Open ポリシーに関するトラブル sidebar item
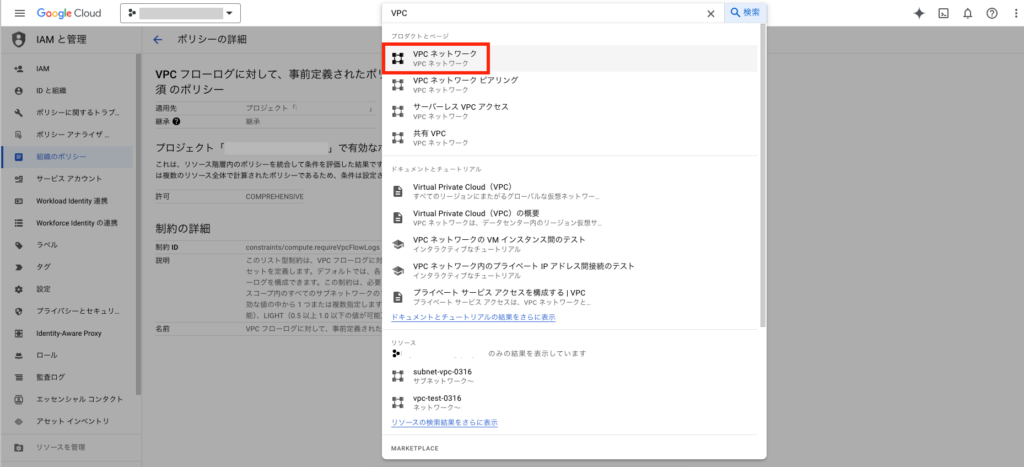Viewport: 1024px width, 467px height. [69, 112]
